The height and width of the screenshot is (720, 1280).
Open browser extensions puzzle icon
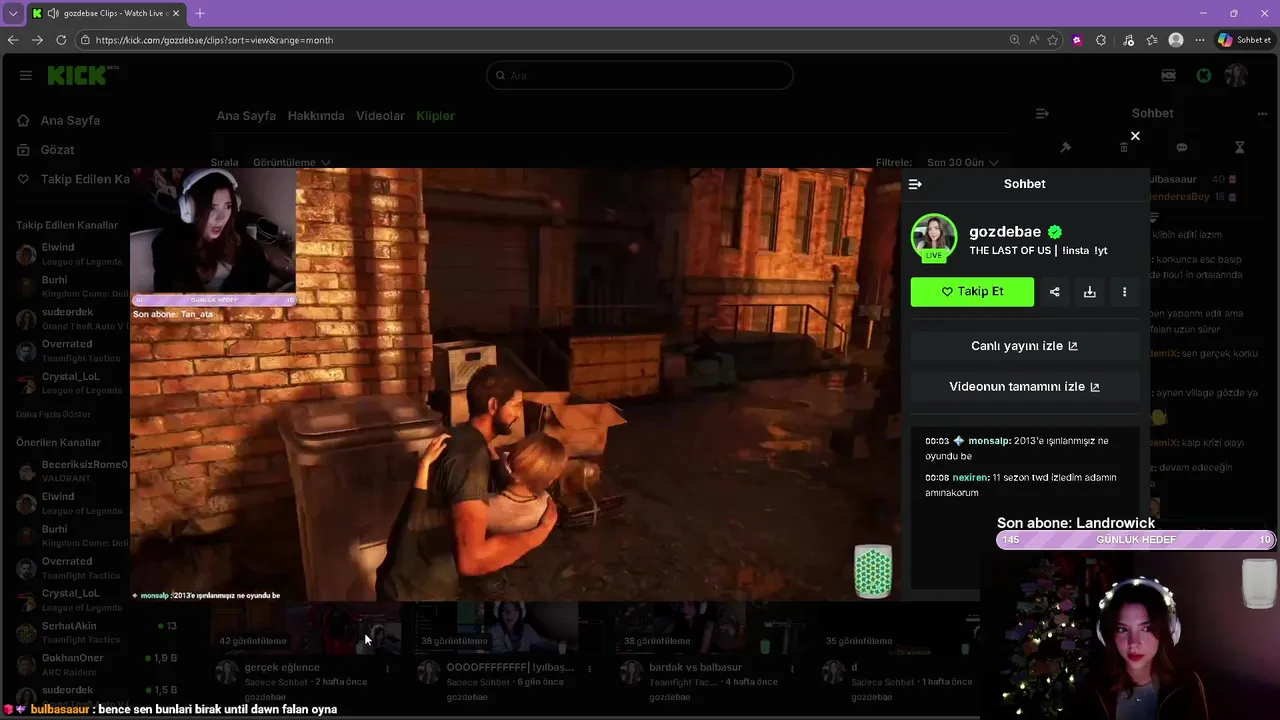[1101, 40]
